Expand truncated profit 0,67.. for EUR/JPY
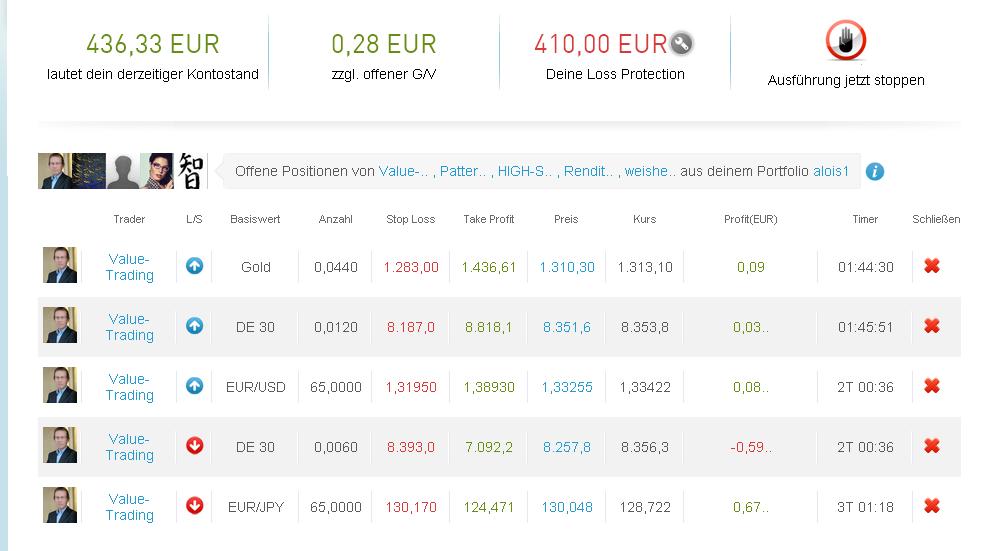 click(750, 507)
